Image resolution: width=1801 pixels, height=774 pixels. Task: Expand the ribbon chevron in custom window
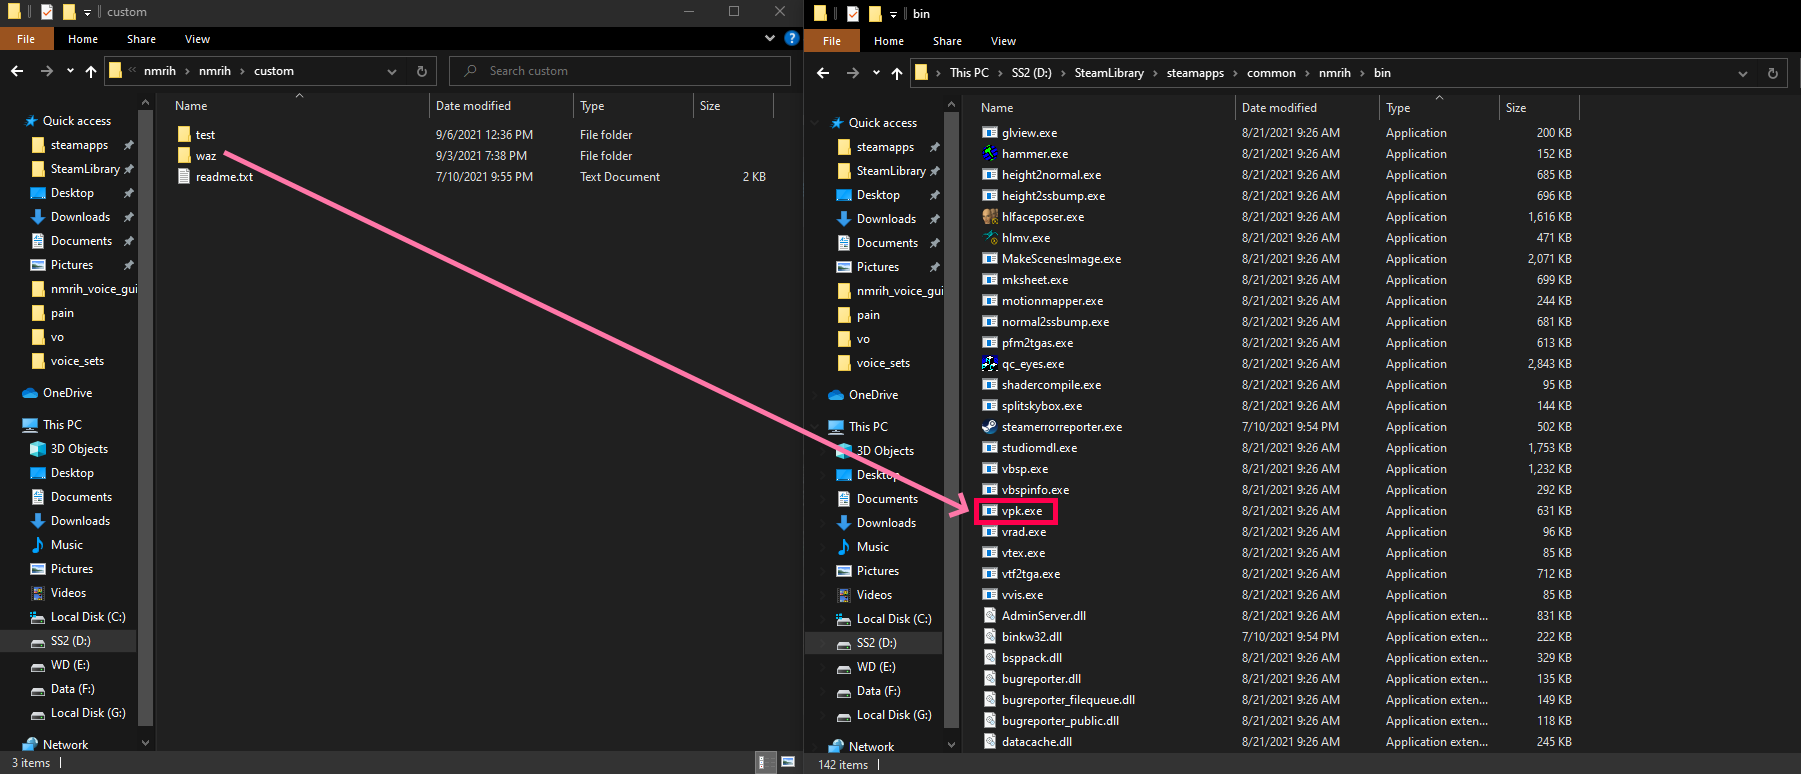pos(770,38)
